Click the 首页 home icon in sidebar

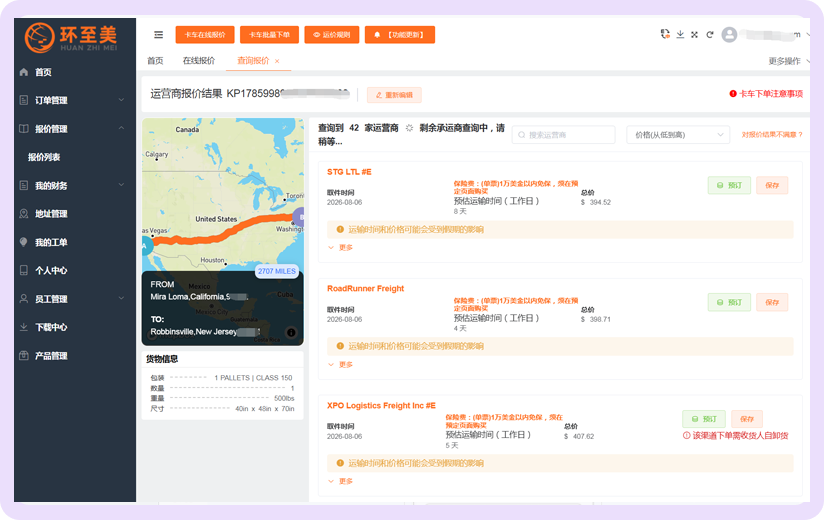click(x=24, y=72)
